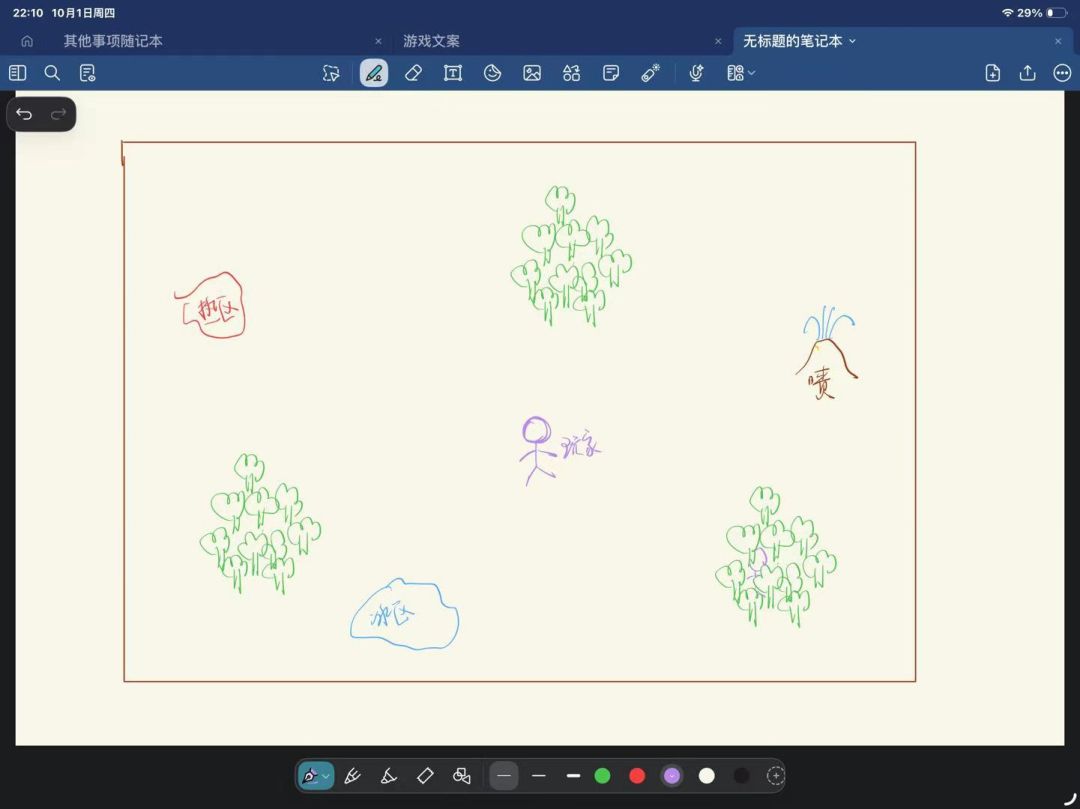1080x809 pixels.
Task: Switch to the 游戏文案 tab
Action: (x=431, y=41)
